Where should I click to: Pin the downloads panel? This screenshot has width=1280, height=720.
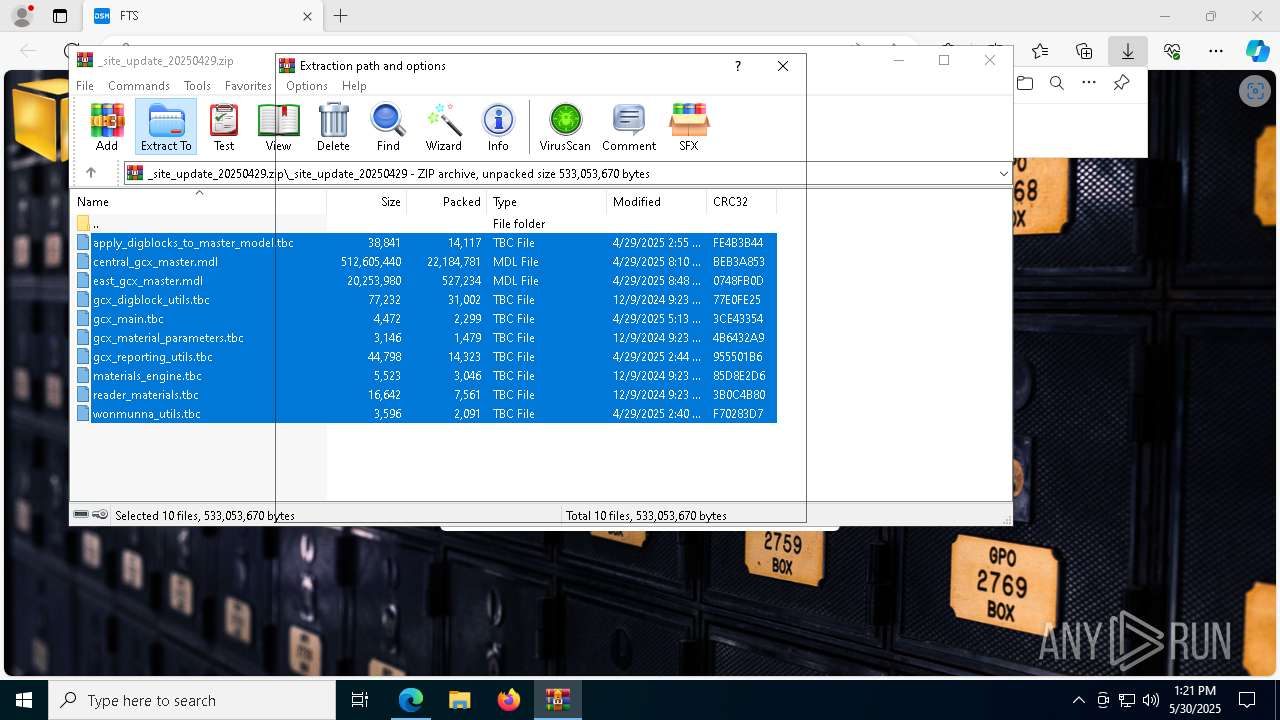1121,83
